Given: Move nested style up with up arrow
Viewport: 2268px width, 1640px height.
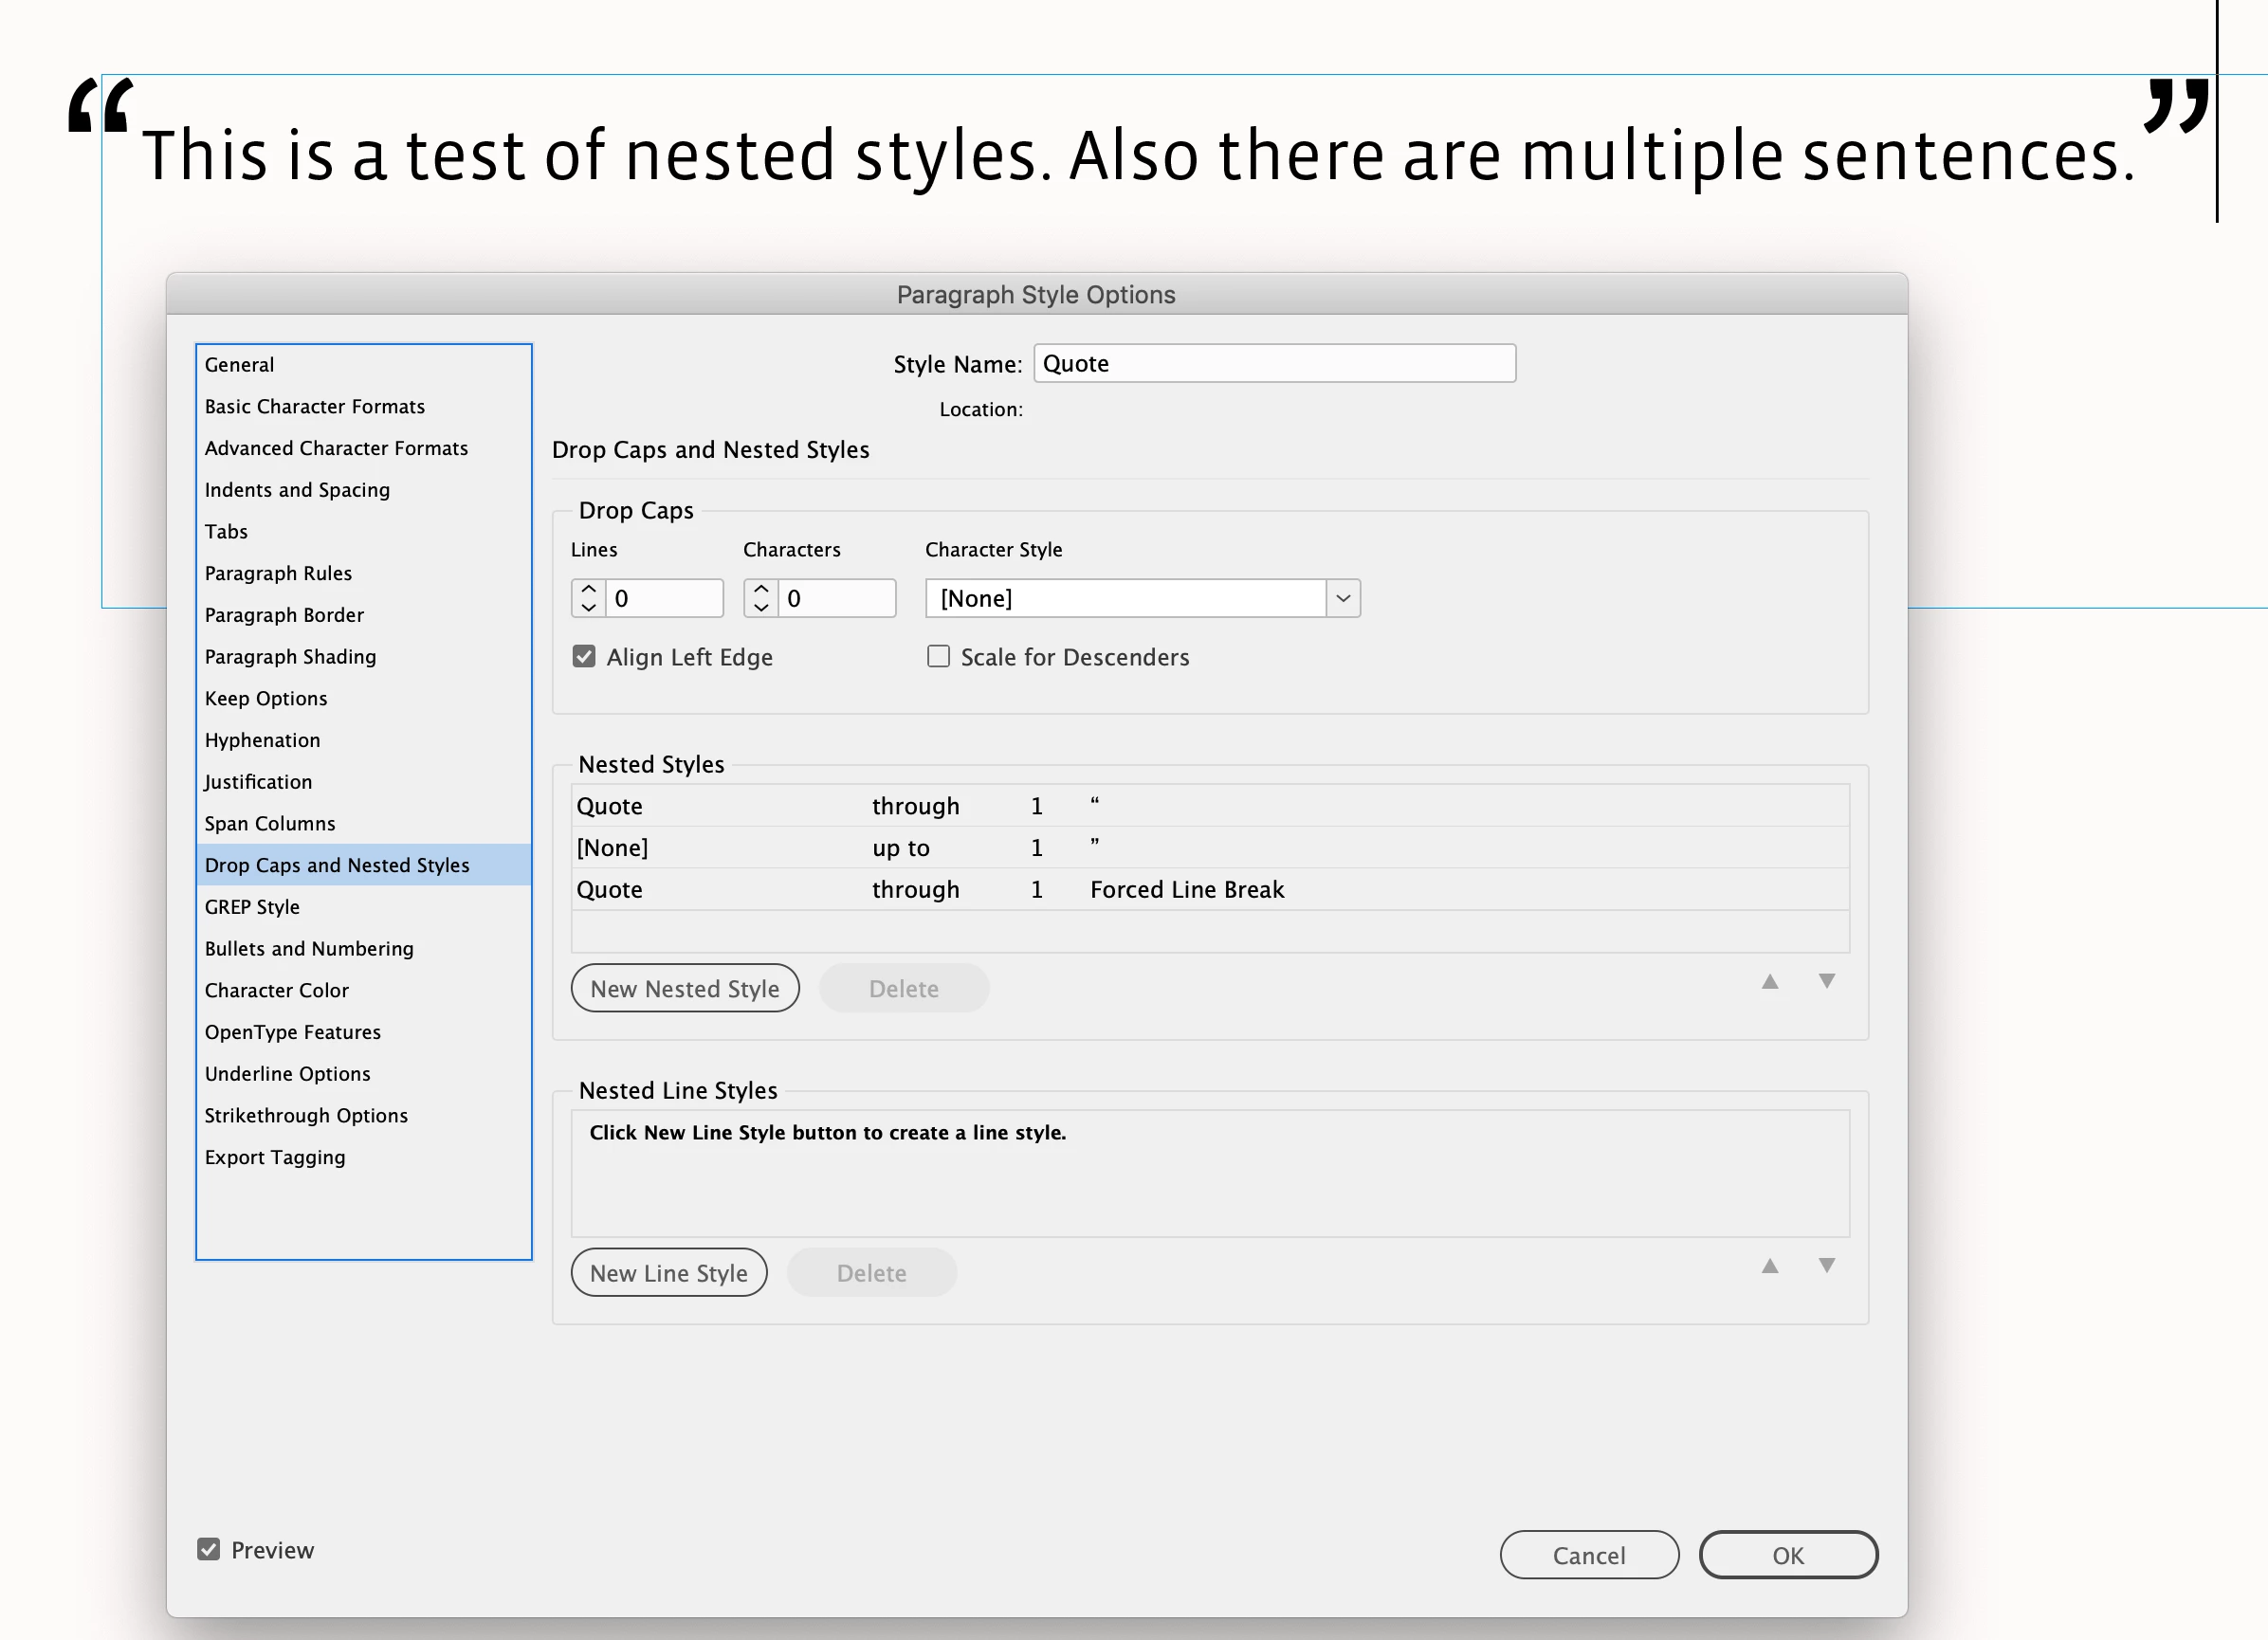Looking at the screenshot, I should (x=1769, y=981).
